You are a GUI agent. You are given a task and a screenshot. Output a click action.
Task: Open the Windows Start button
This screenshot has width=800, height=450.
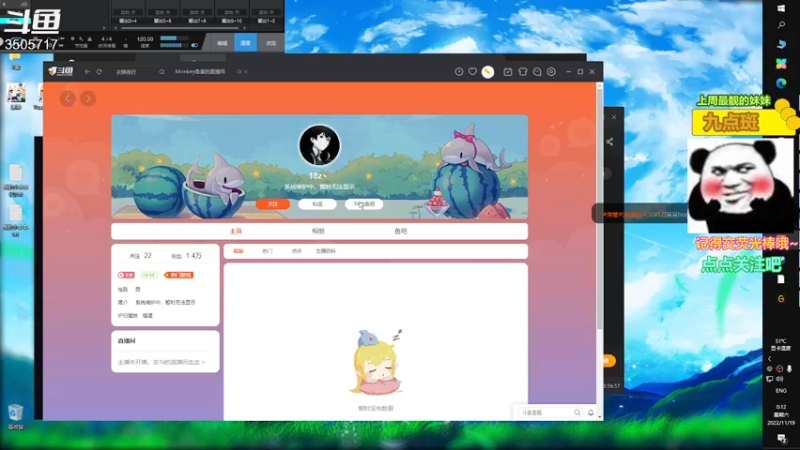pos(781,9)
